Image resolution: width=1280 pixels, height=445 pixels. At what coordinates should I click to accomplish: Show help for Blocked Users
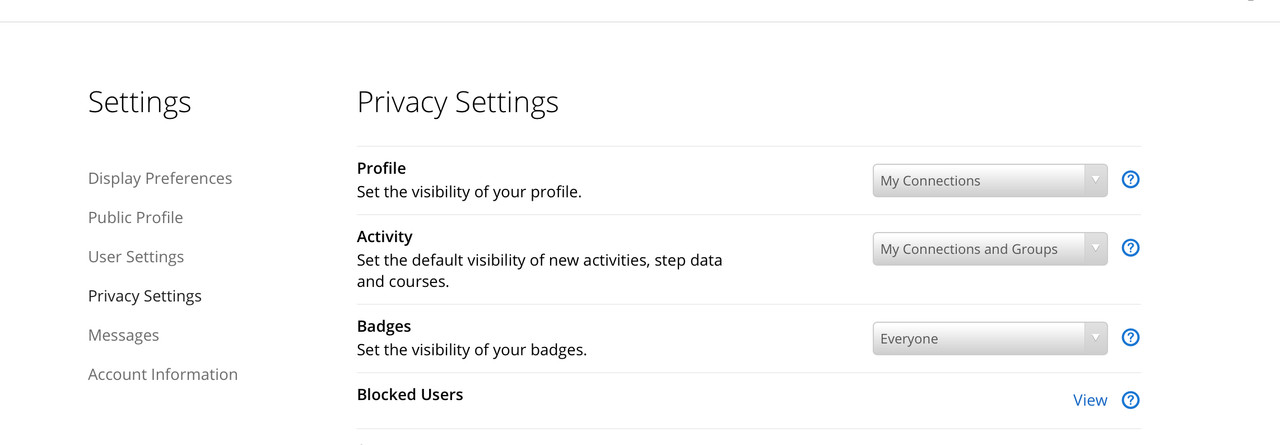[1130, 400]
